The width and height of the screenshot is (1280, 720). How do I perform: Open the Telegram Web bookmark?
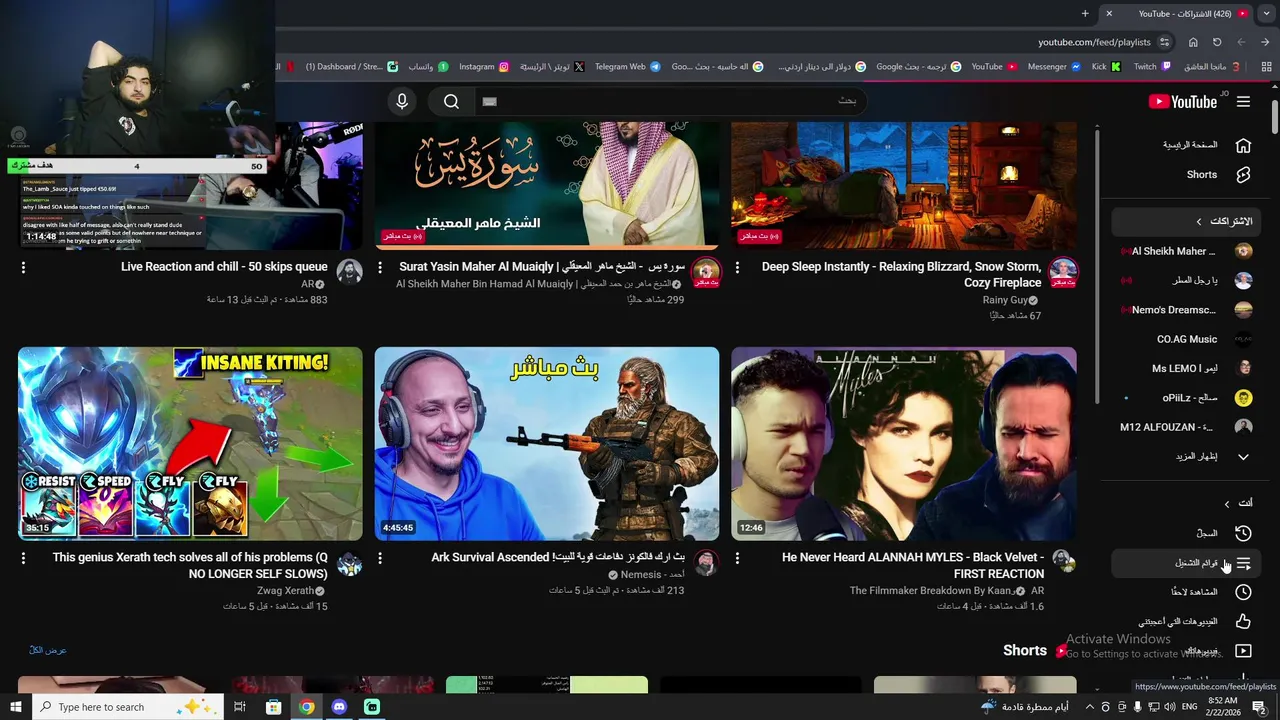pos(627,67)
